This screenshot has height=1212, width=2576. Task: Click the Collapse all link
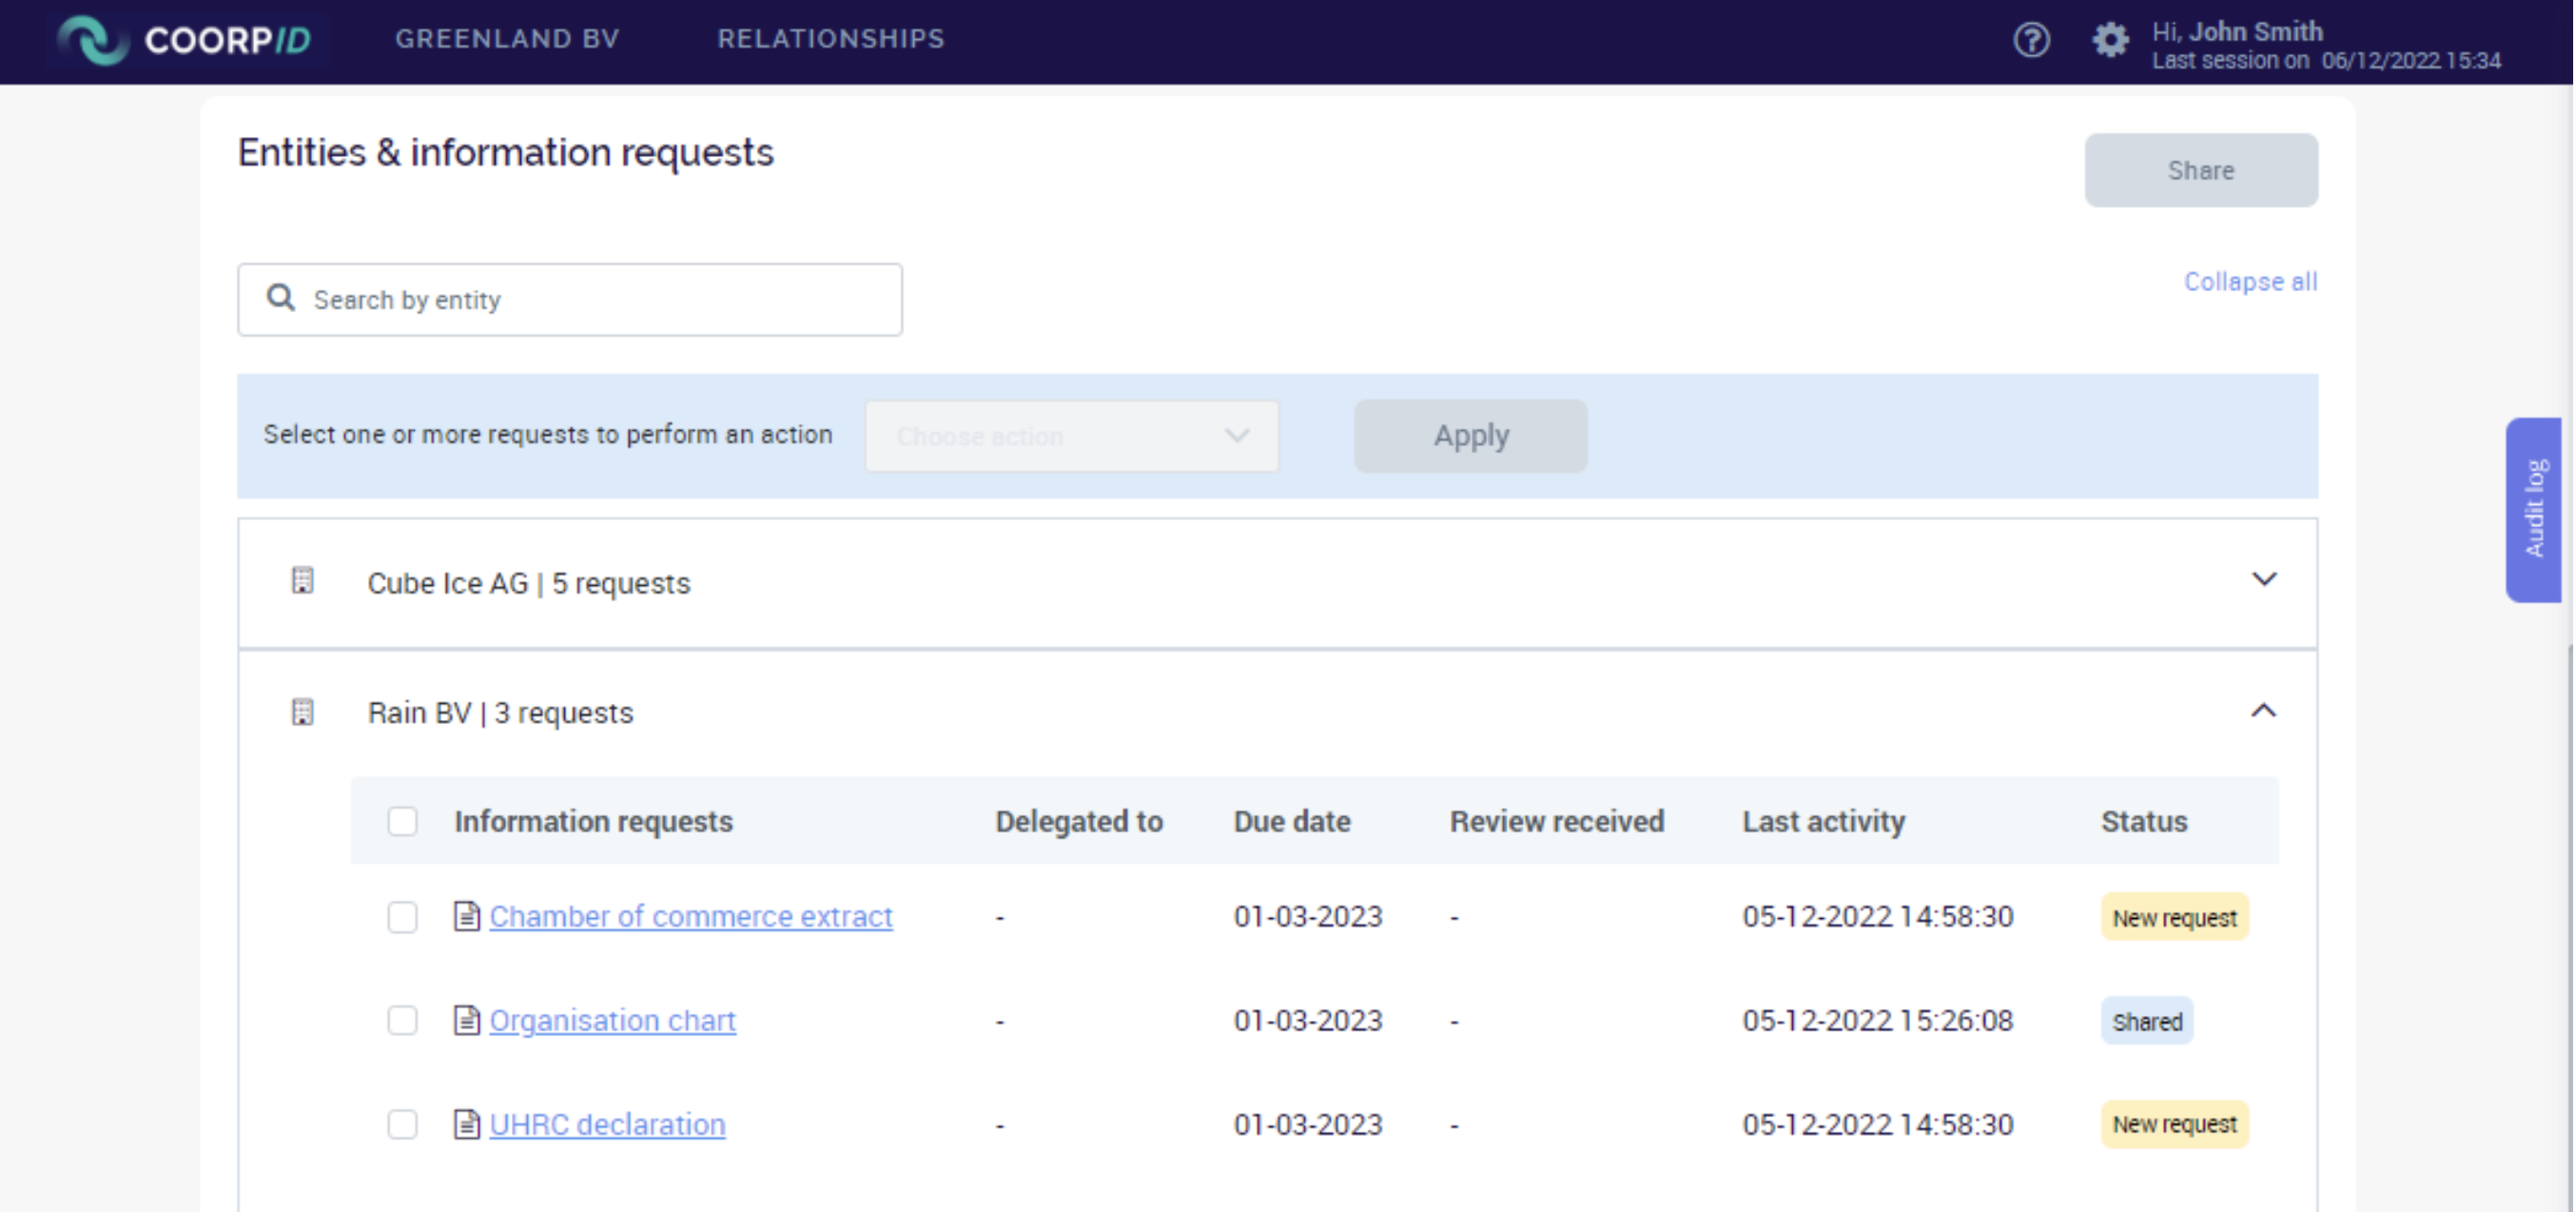tap(2250, 282)
